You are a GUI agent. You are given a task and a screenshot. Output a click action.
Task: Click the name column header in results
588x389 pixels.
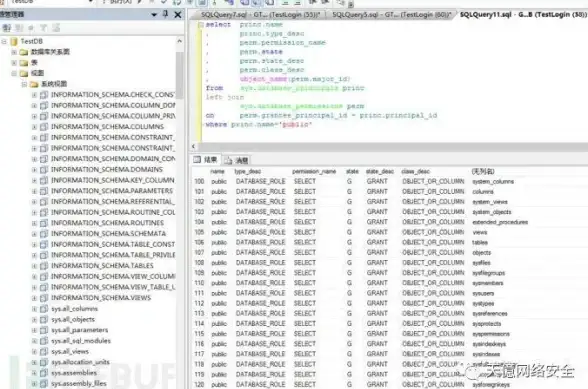tap(217, 171)
